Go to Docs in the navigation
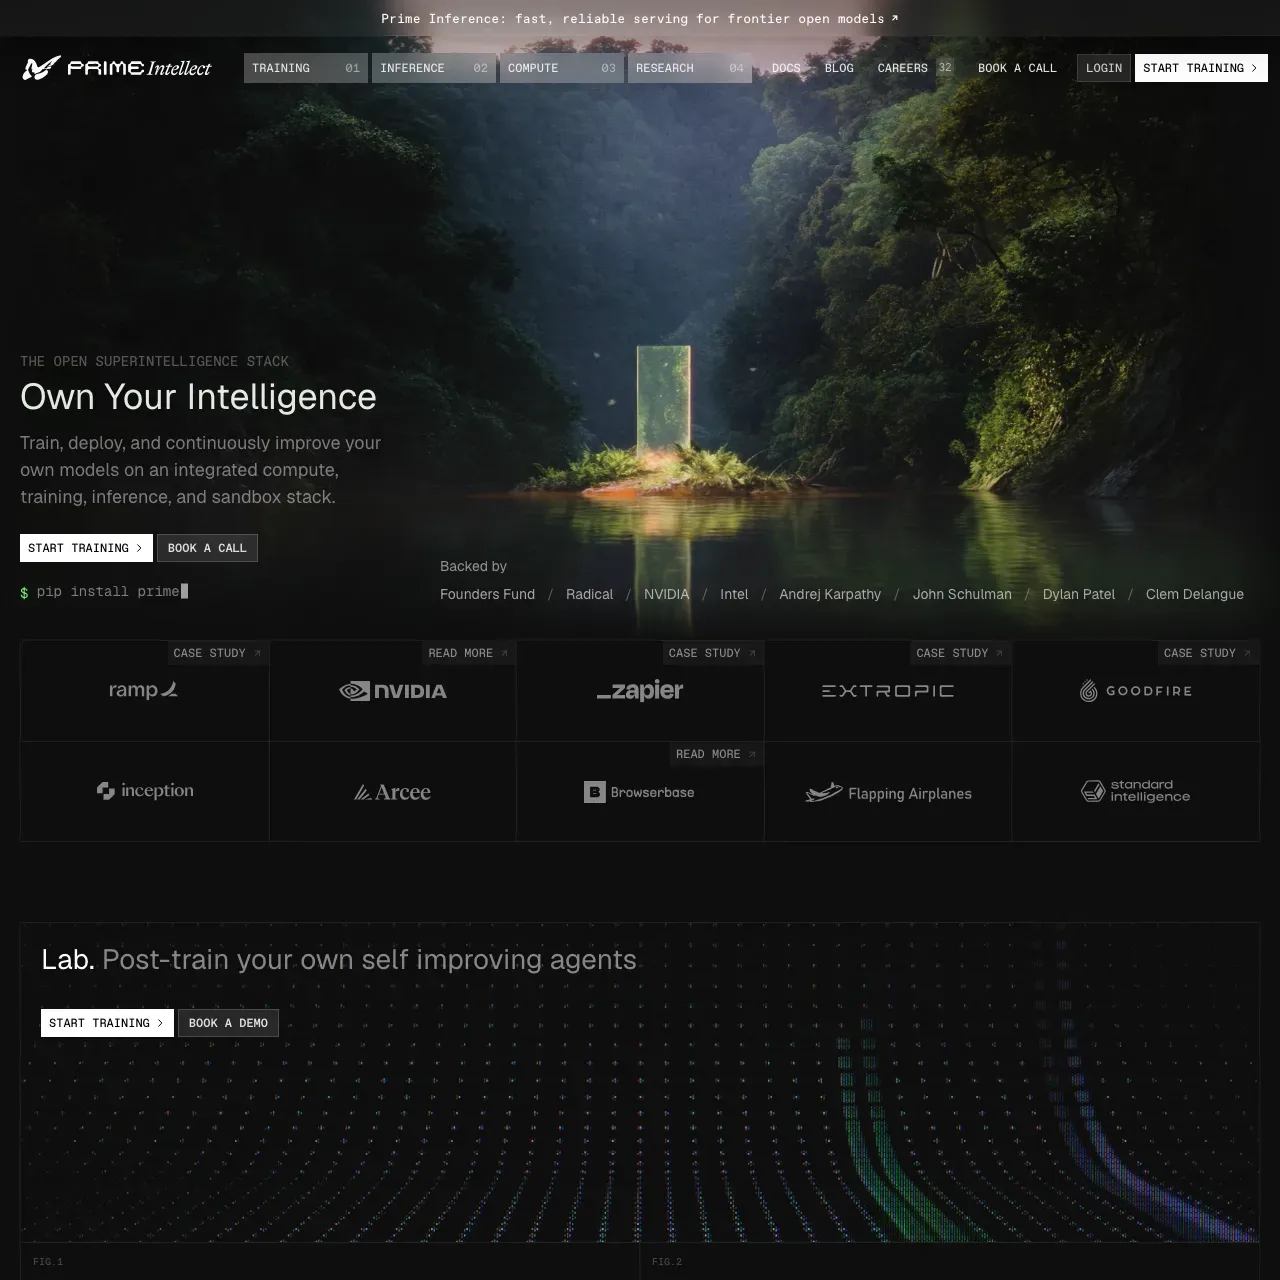This screenshot has width=1280, height=1280. coord(786,68)
